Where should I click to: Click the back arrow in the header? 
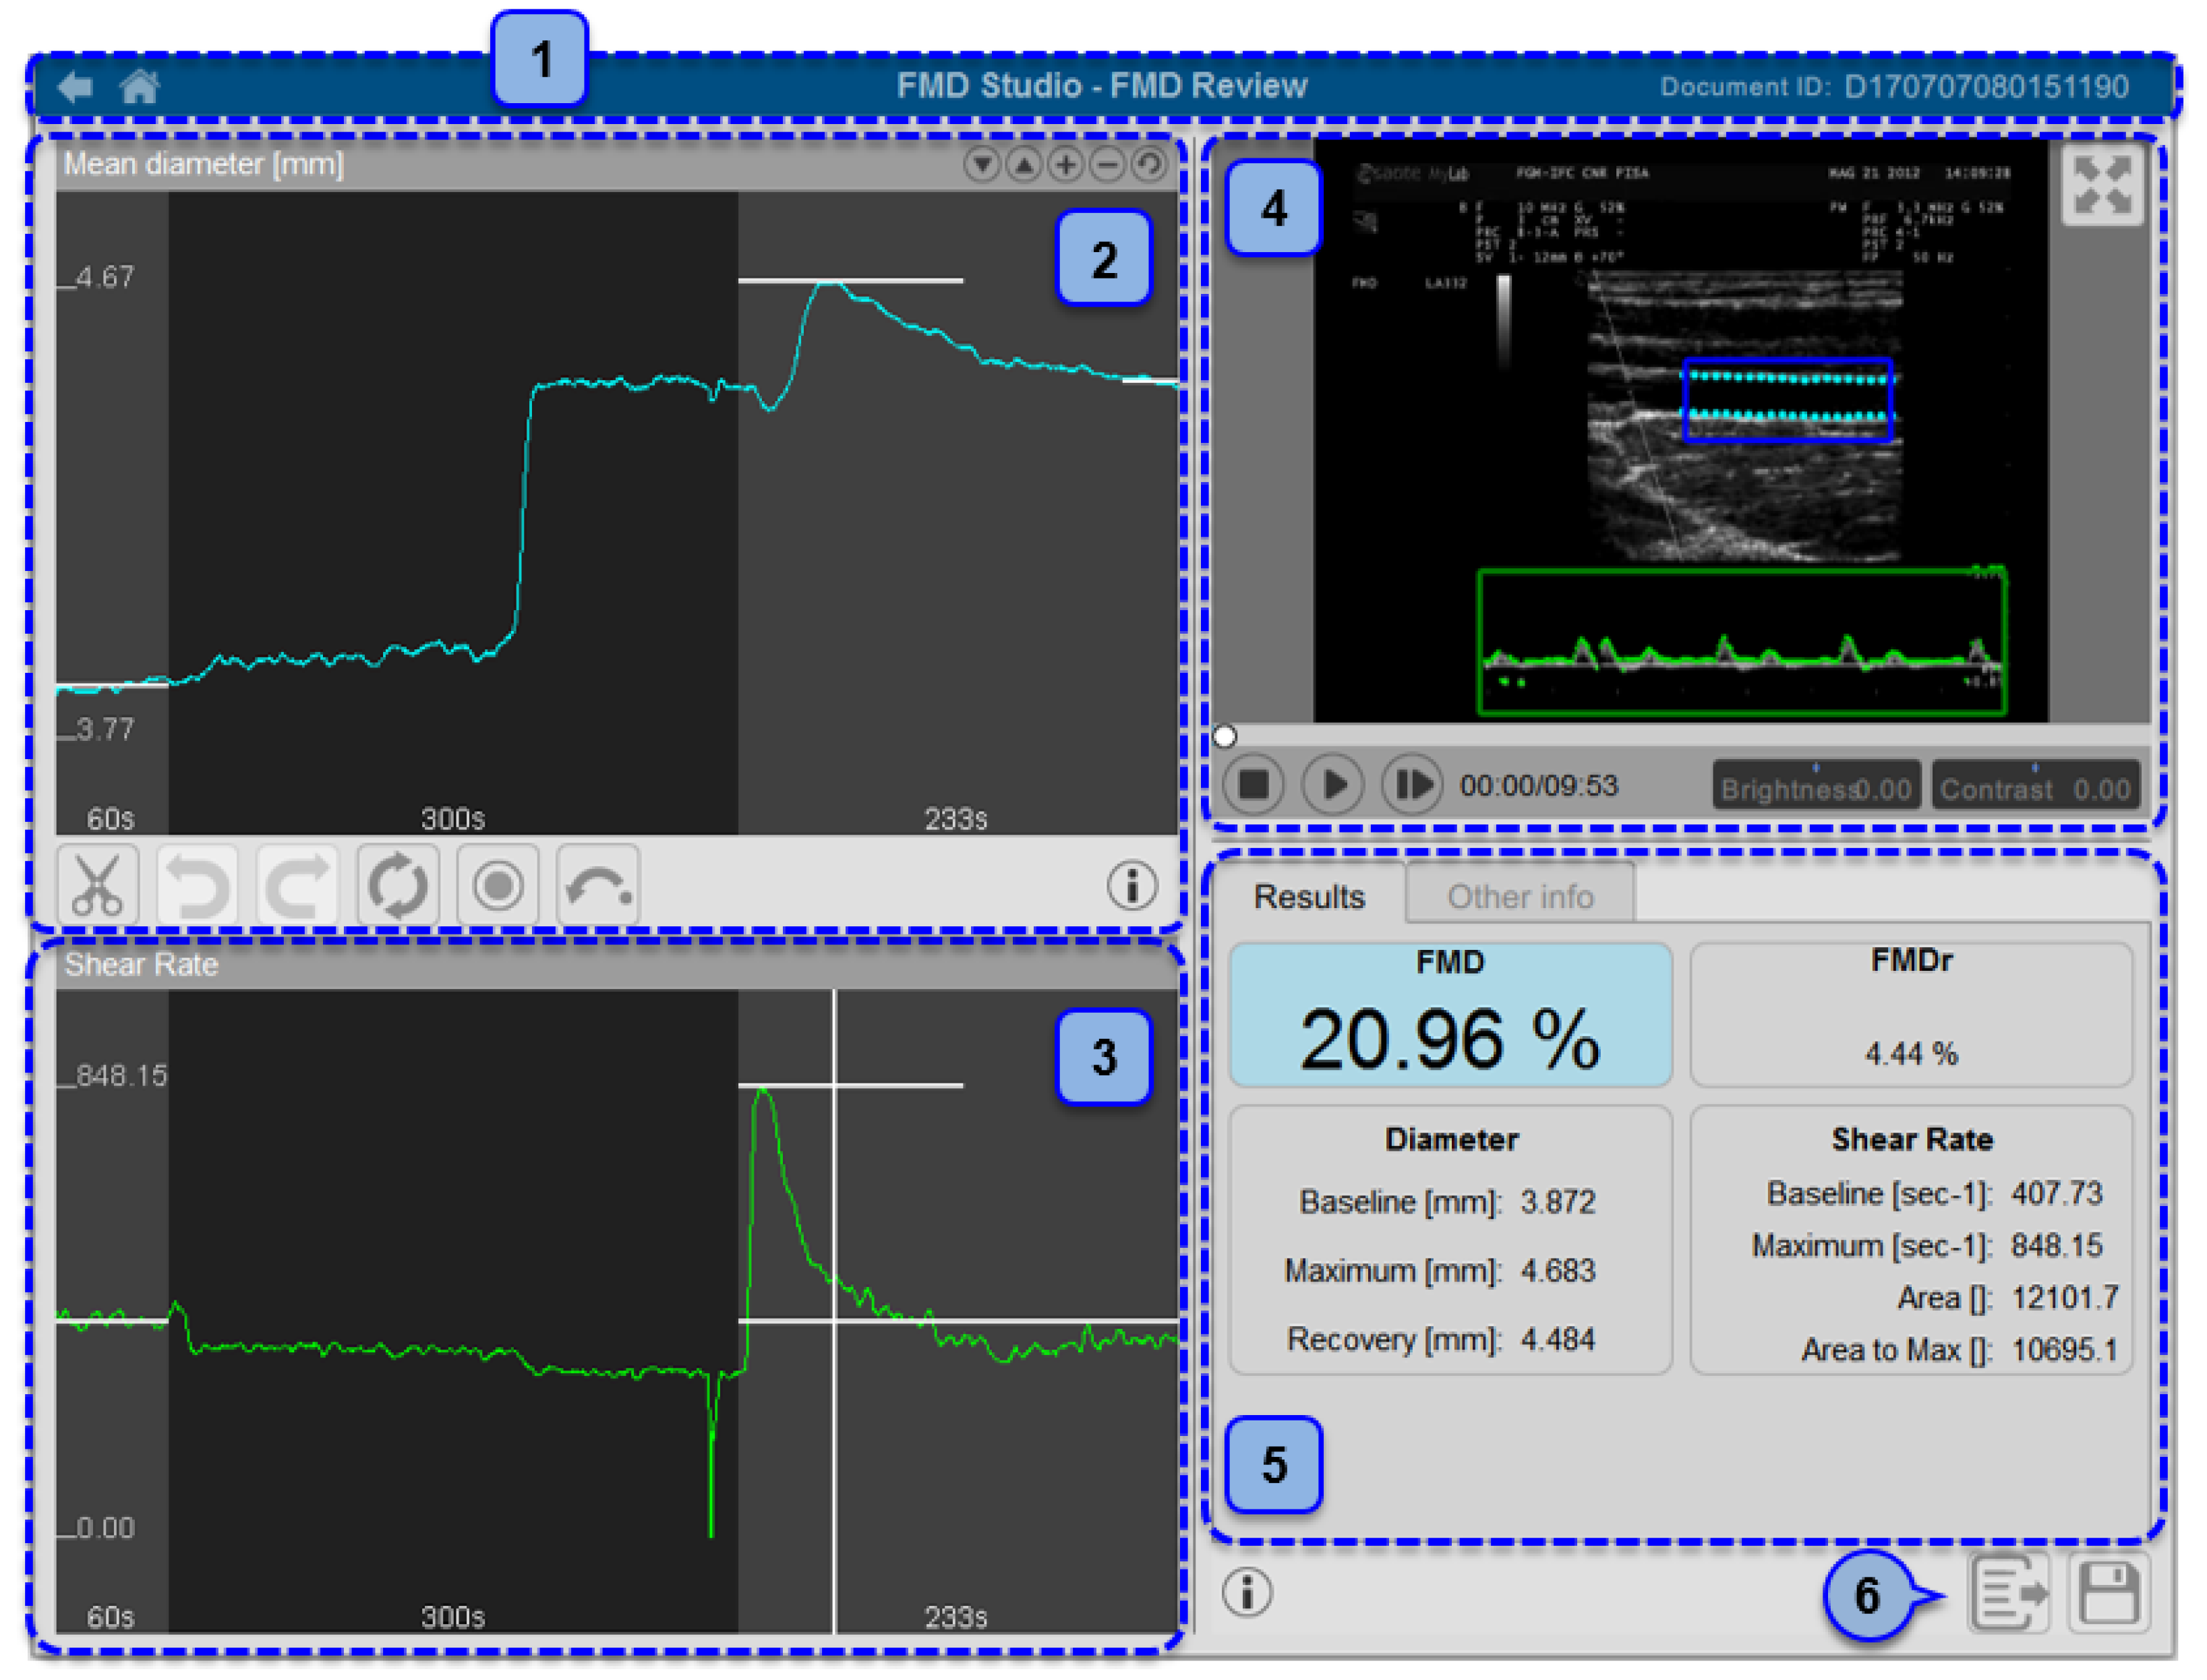pyautogui.click(x=75, y=87)
